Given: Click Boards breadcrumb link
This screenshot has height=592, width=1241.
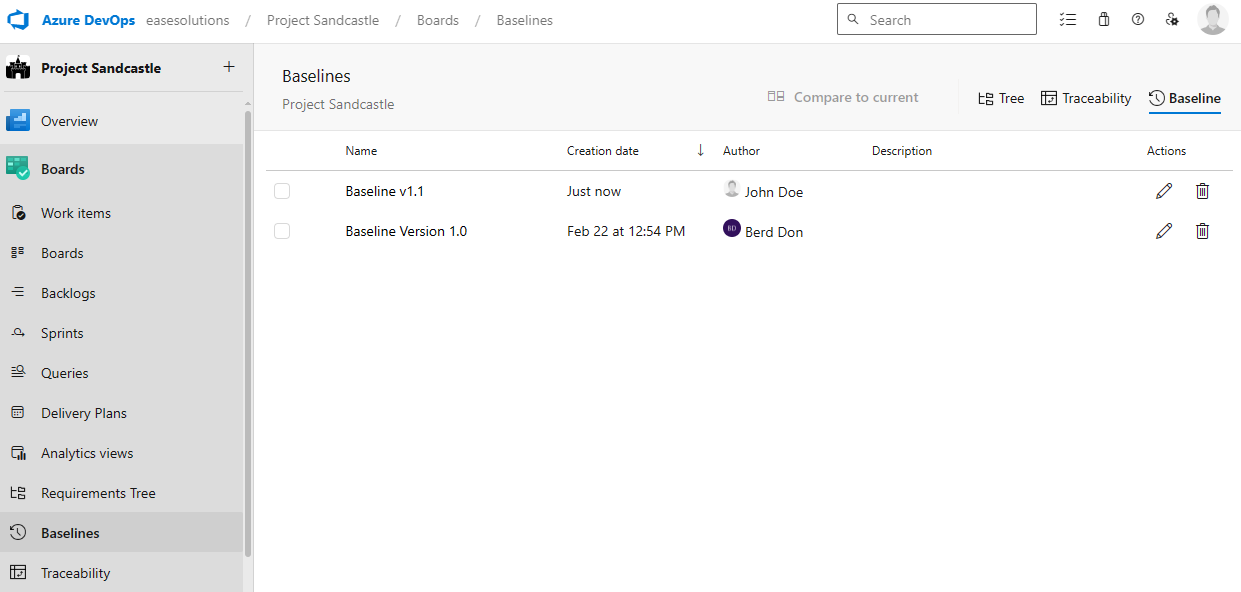Looking at the screenshot, I should 438,20.
